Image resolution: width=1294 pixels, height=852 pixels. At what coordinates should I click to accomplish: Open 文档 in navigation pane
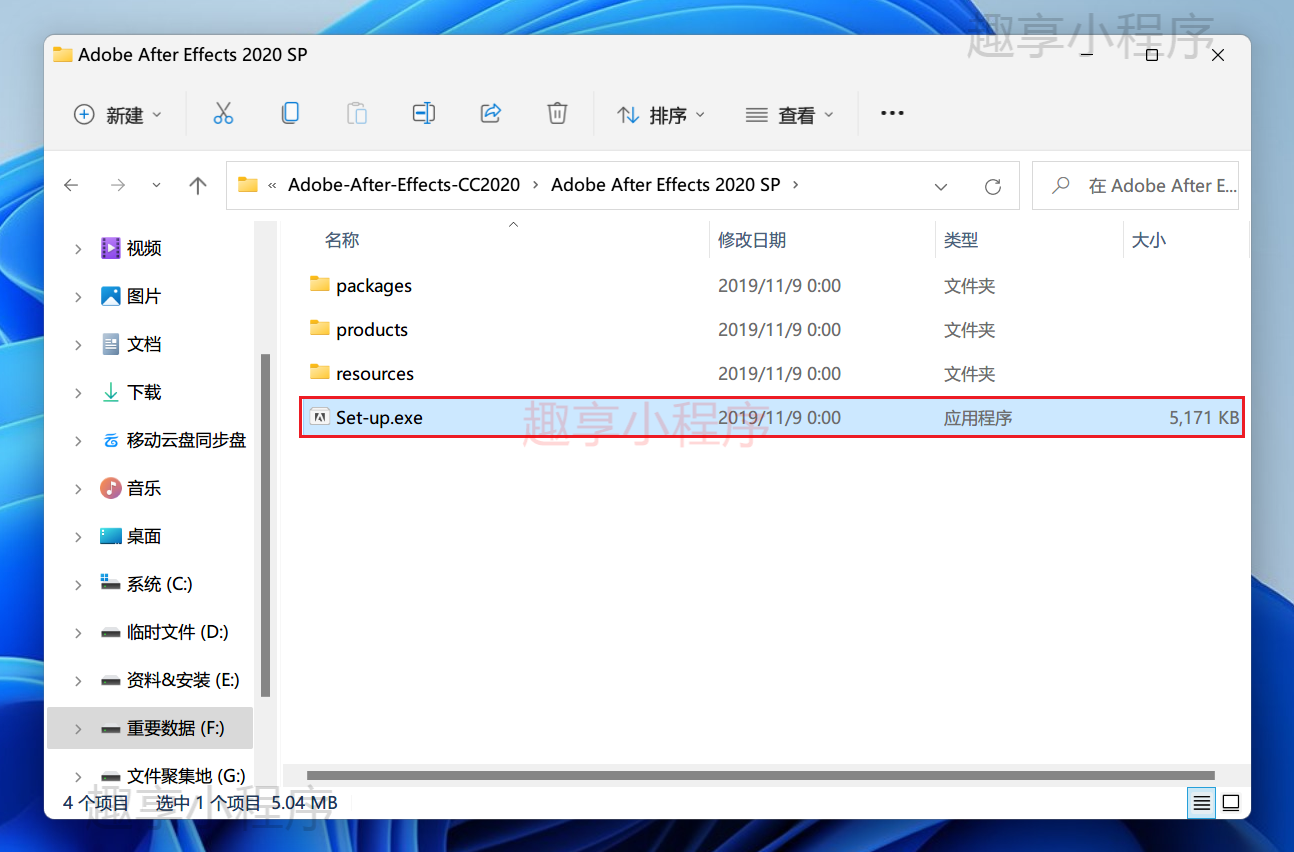pyautogui.click(x=144, y=344)
